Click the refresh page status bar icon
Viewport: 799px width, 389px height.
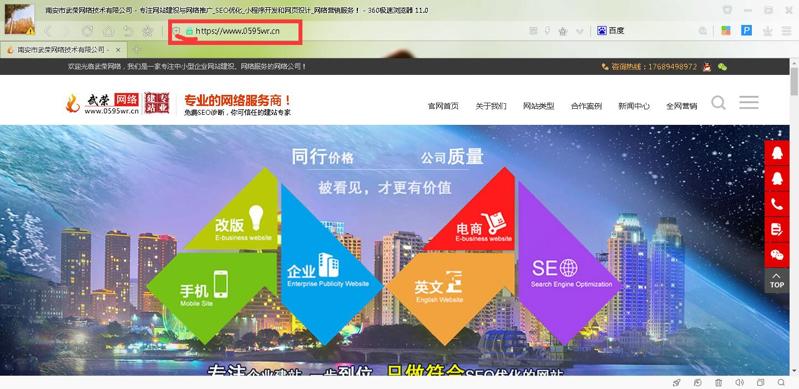pos(698,382)
